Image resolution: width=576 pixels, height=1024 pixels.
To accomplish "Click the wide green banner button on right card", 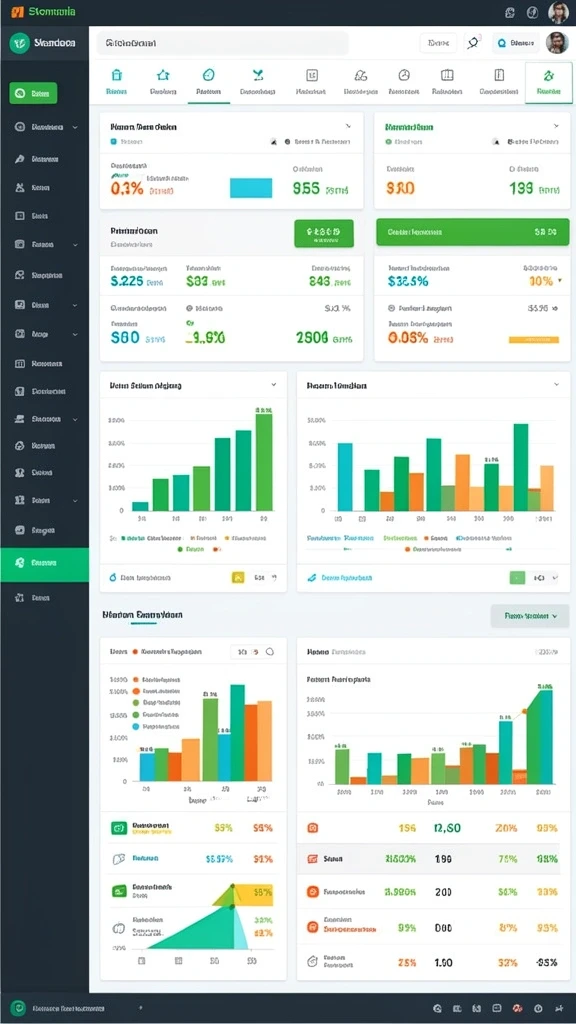I will tap(473, 232).
